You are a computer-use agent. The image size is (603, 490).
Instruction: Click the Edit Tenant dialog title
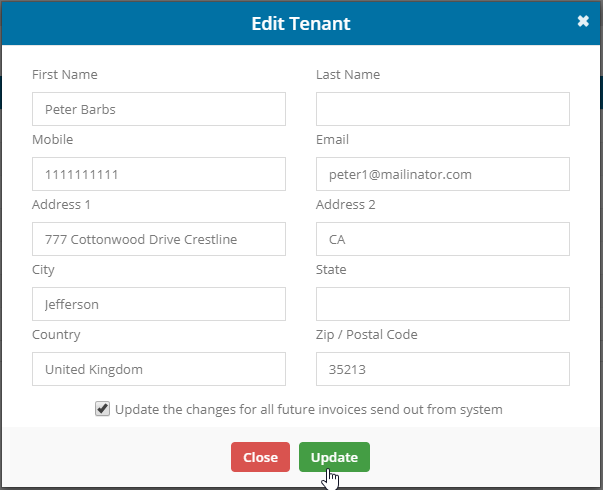[x=301, y=22]
